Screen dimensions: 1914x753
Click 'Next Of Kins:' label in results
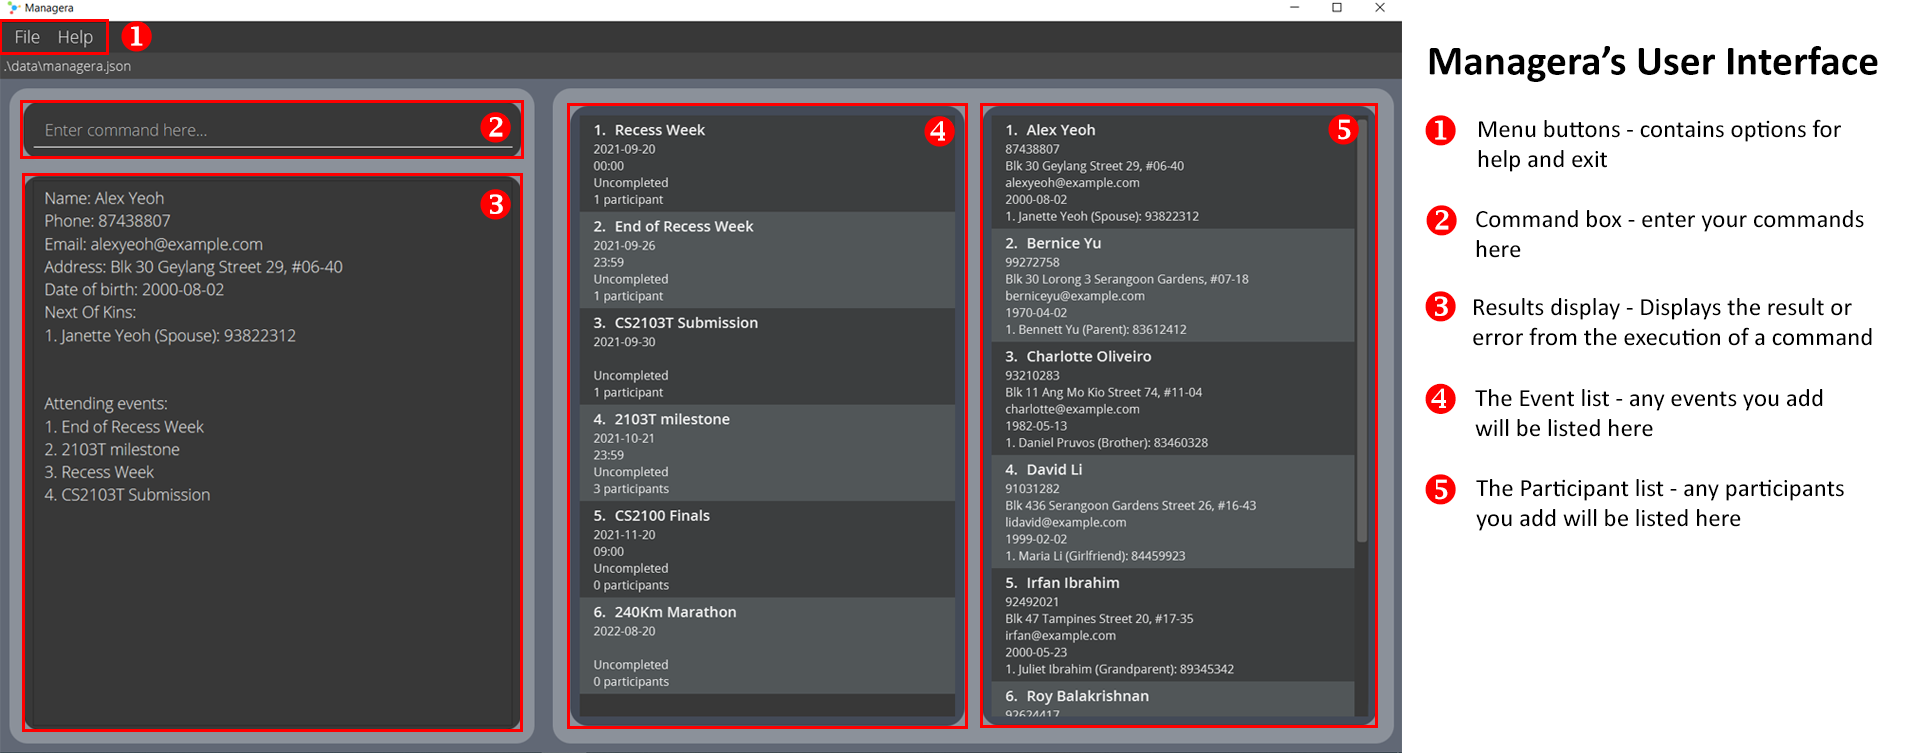(x=90, y=312)
